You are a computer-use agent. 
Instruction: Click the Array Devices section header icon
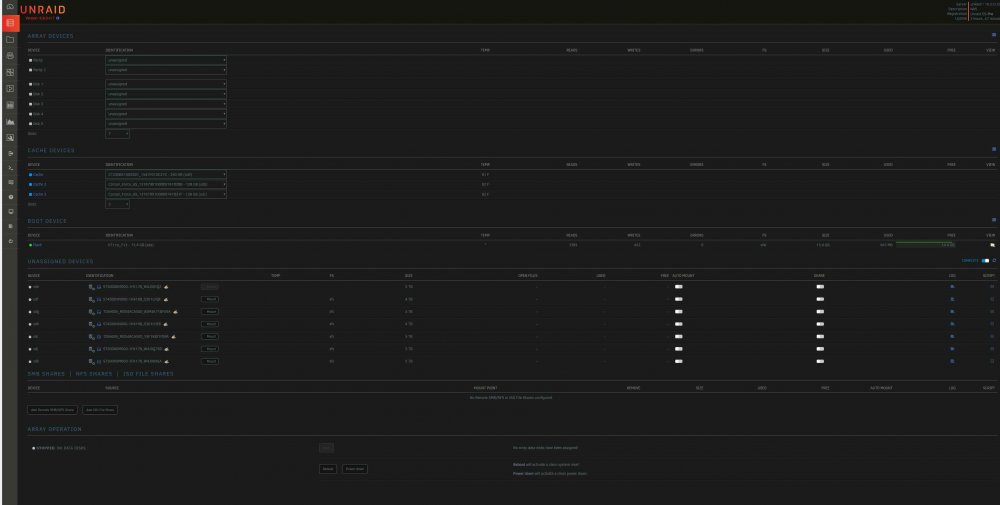click(x=994, y=35)
